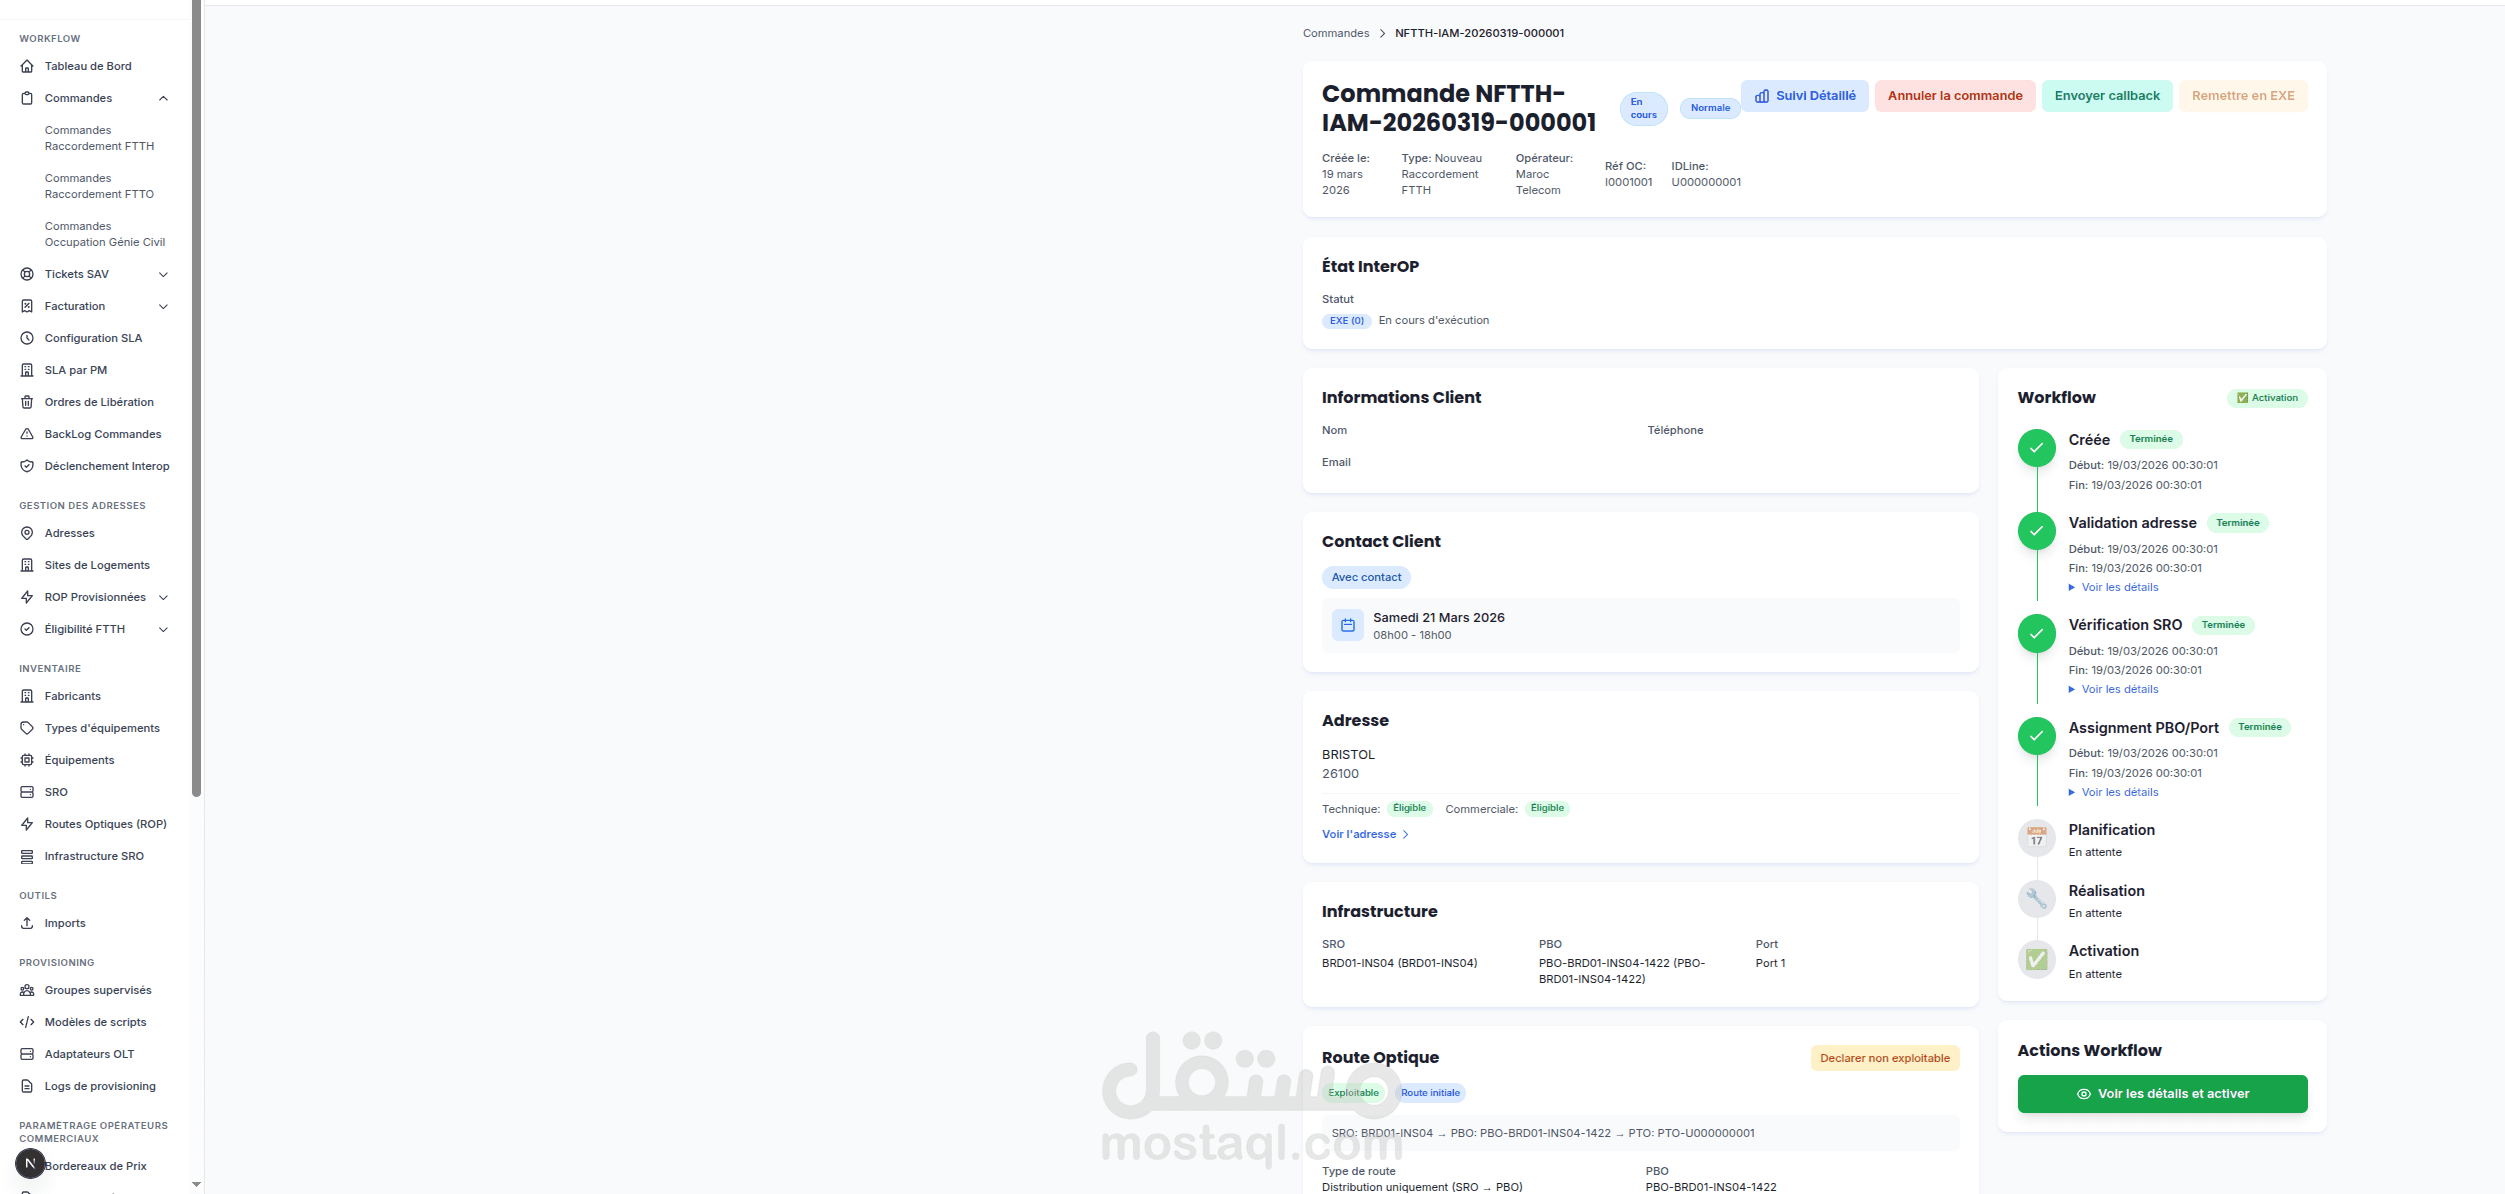Click the Adresses location pin icon
Screen dimensions: 2505x1194
pyautogui.click(x=27, y=533)
